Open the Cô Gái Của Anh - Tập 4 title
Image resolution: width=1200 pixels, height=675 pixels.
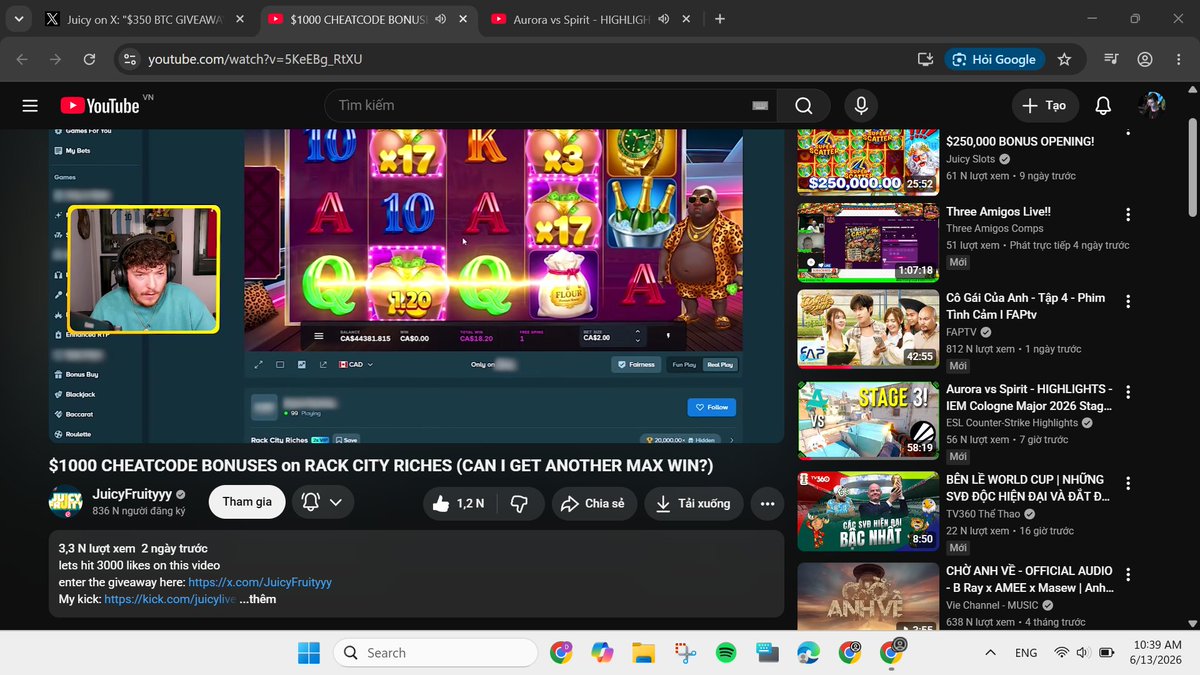[x=1026, y=306]
